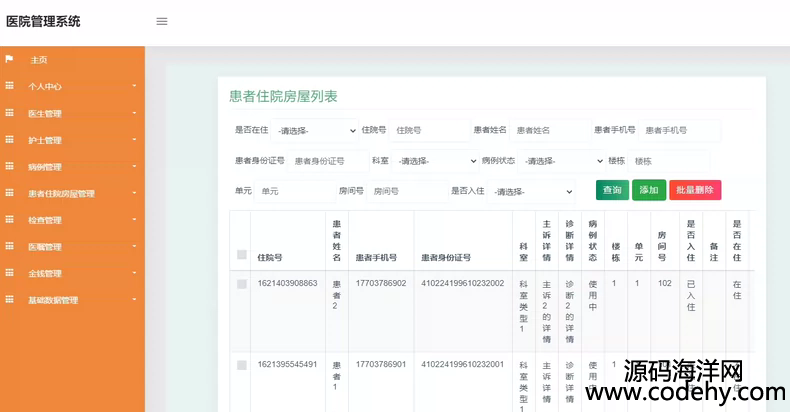The width and height of the screenshot is (790, 412).
Task: Toggle the select-all checkbox in table header
Action: click(241, 254)
